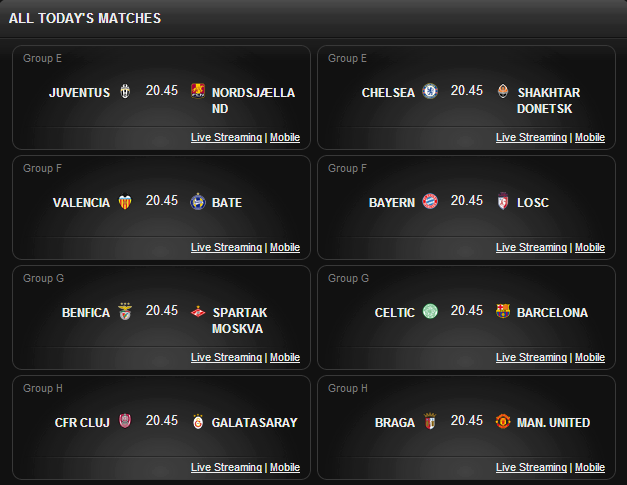The image size is (627, 485).
Task: Open Live Streaming for Celtic vs Barcelona
Action: coord(531,358)
